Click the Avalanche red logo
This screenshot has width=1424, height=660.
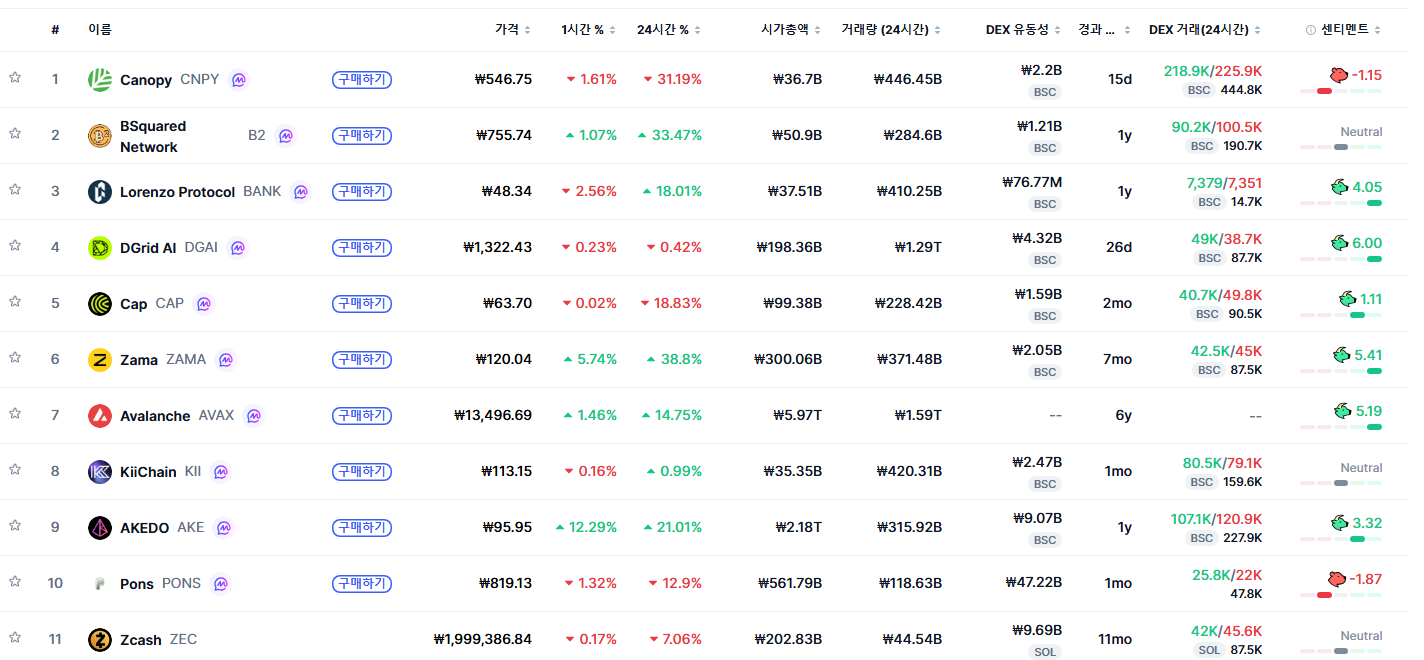(100, 415)
